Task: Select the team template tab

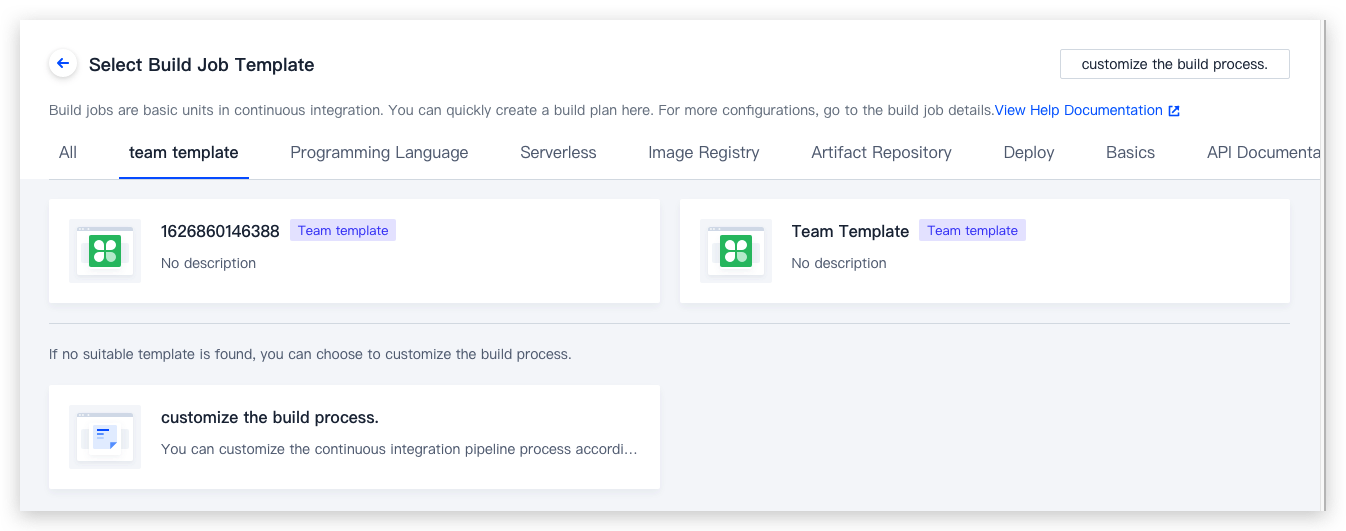Action: (184, 153)
